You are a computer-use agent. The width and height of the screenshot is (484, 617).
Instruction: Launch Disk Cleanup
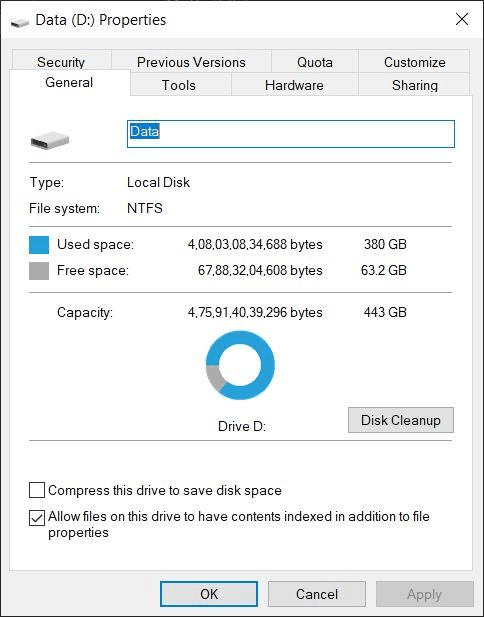401,420
